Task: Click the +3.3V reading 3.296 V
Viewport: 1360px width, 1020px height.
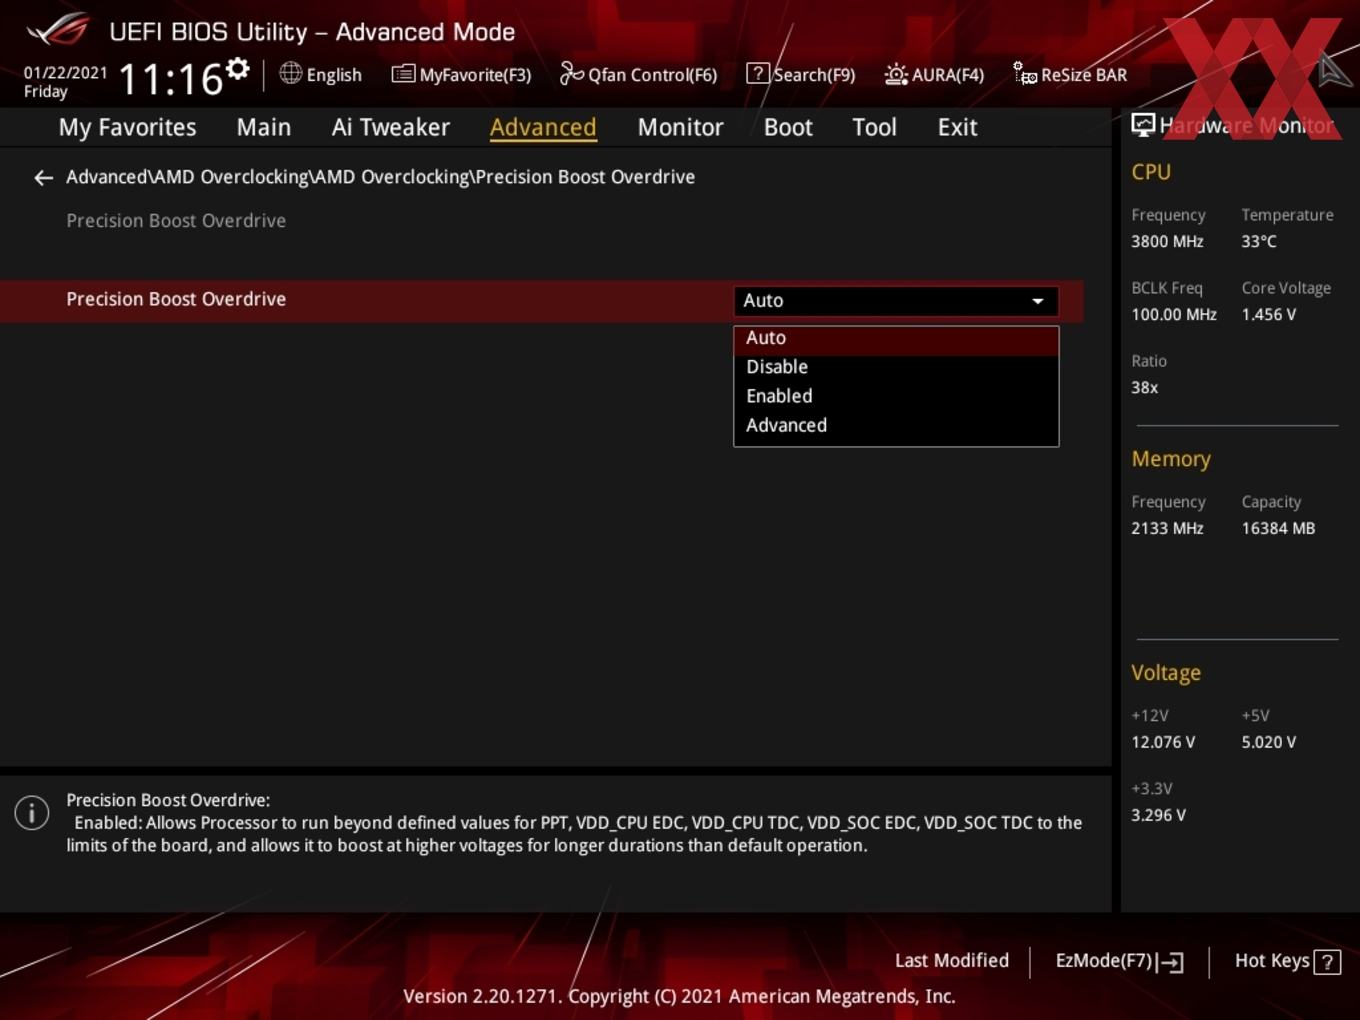Action: tap(1158, 816)
